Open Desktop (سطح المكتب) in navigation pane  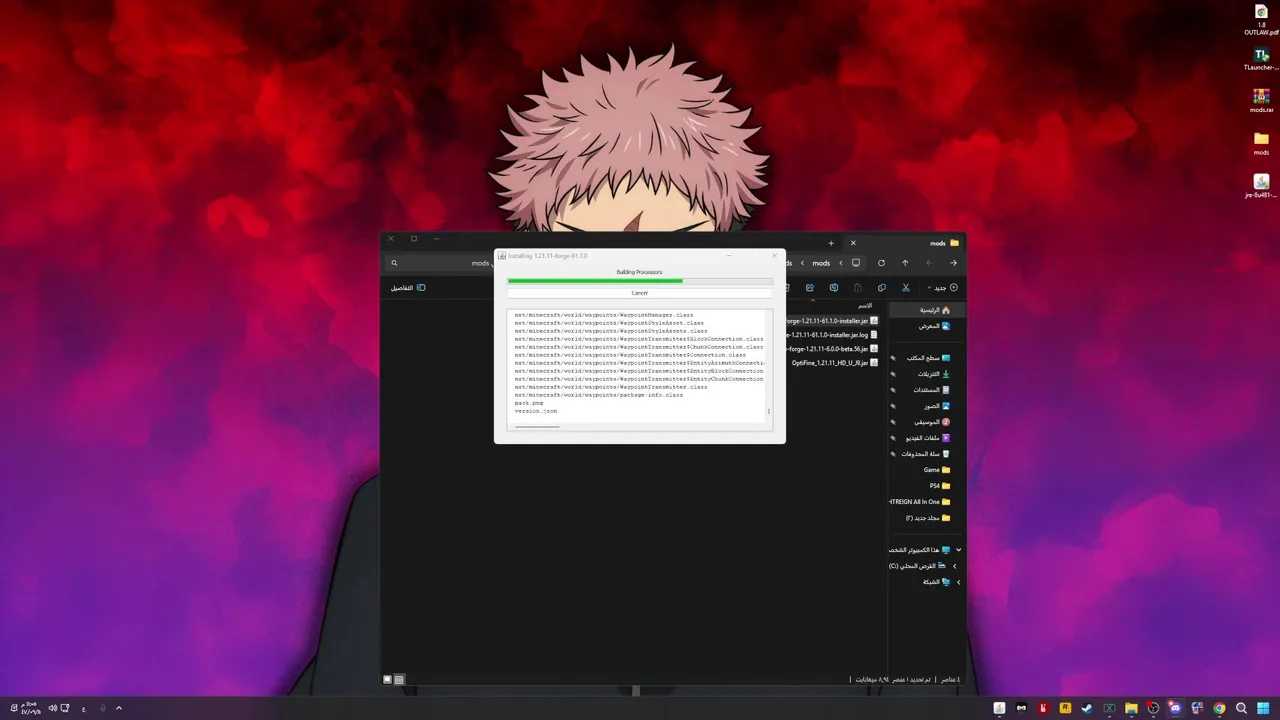click(928, 358)
